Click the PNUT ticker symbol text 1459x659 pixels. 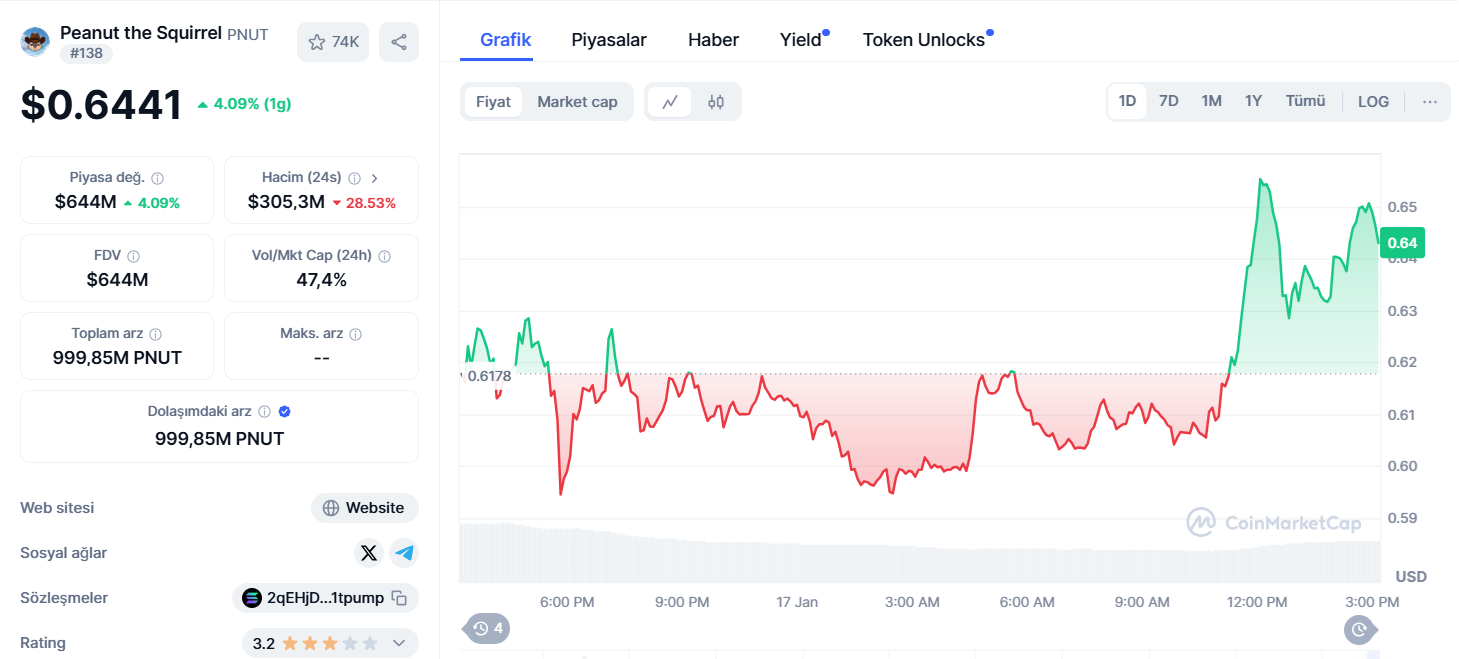click(248, 34)
